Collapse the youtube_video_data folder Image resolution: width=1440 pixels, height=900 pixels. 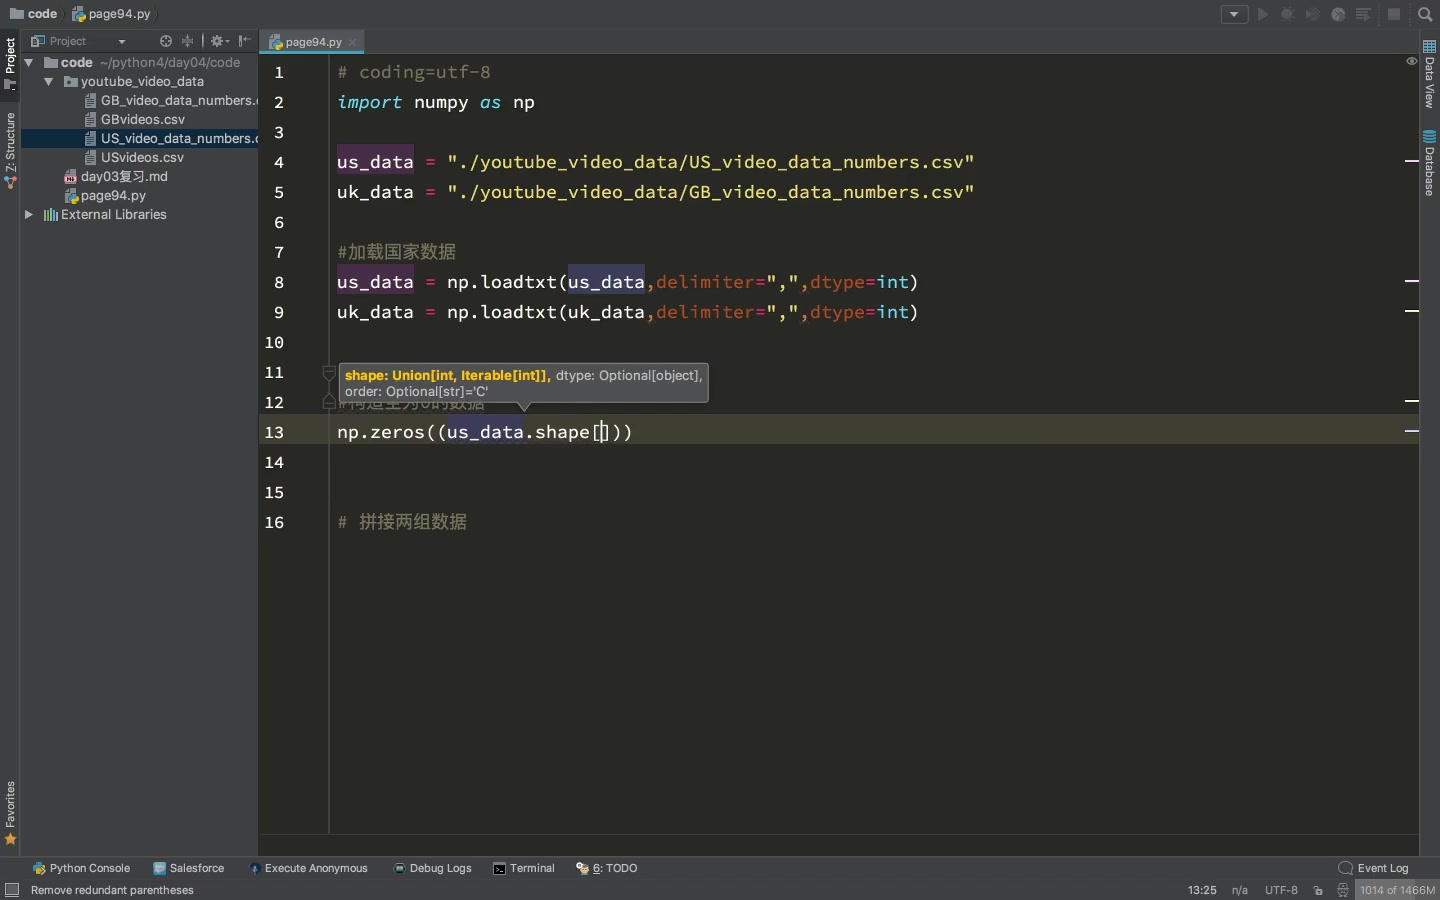click(x=48, y=81)
